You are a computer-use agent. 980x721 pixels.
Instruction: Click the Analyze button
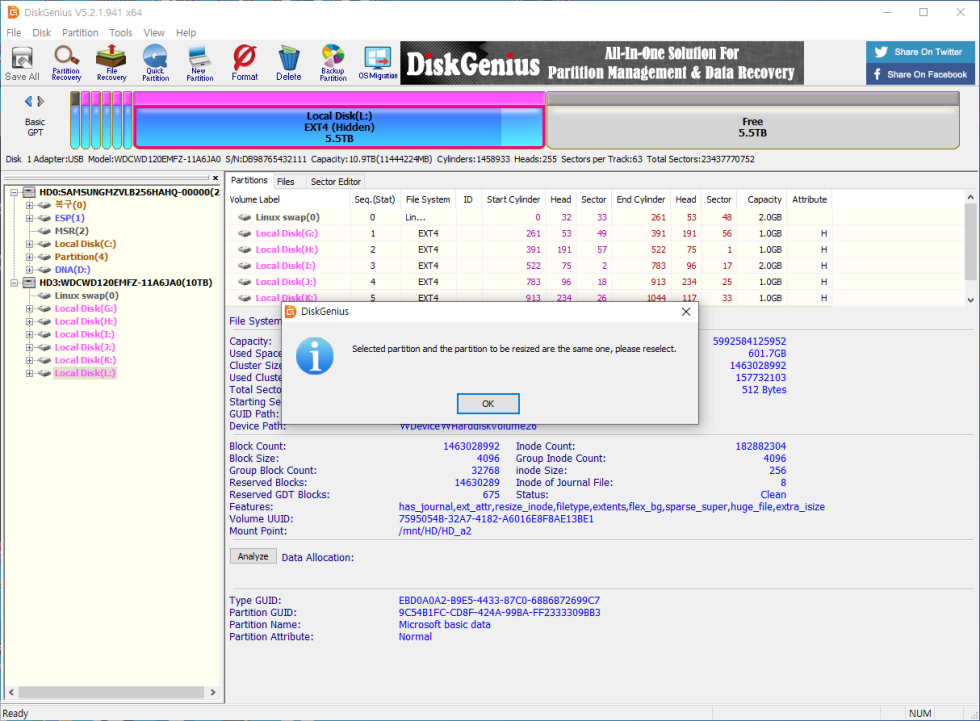253,557
